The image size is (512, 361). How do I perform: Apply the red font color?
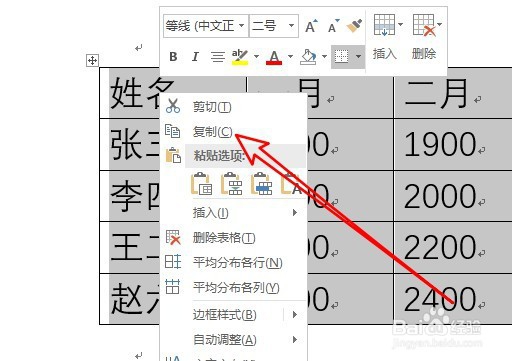click(274, 57)
